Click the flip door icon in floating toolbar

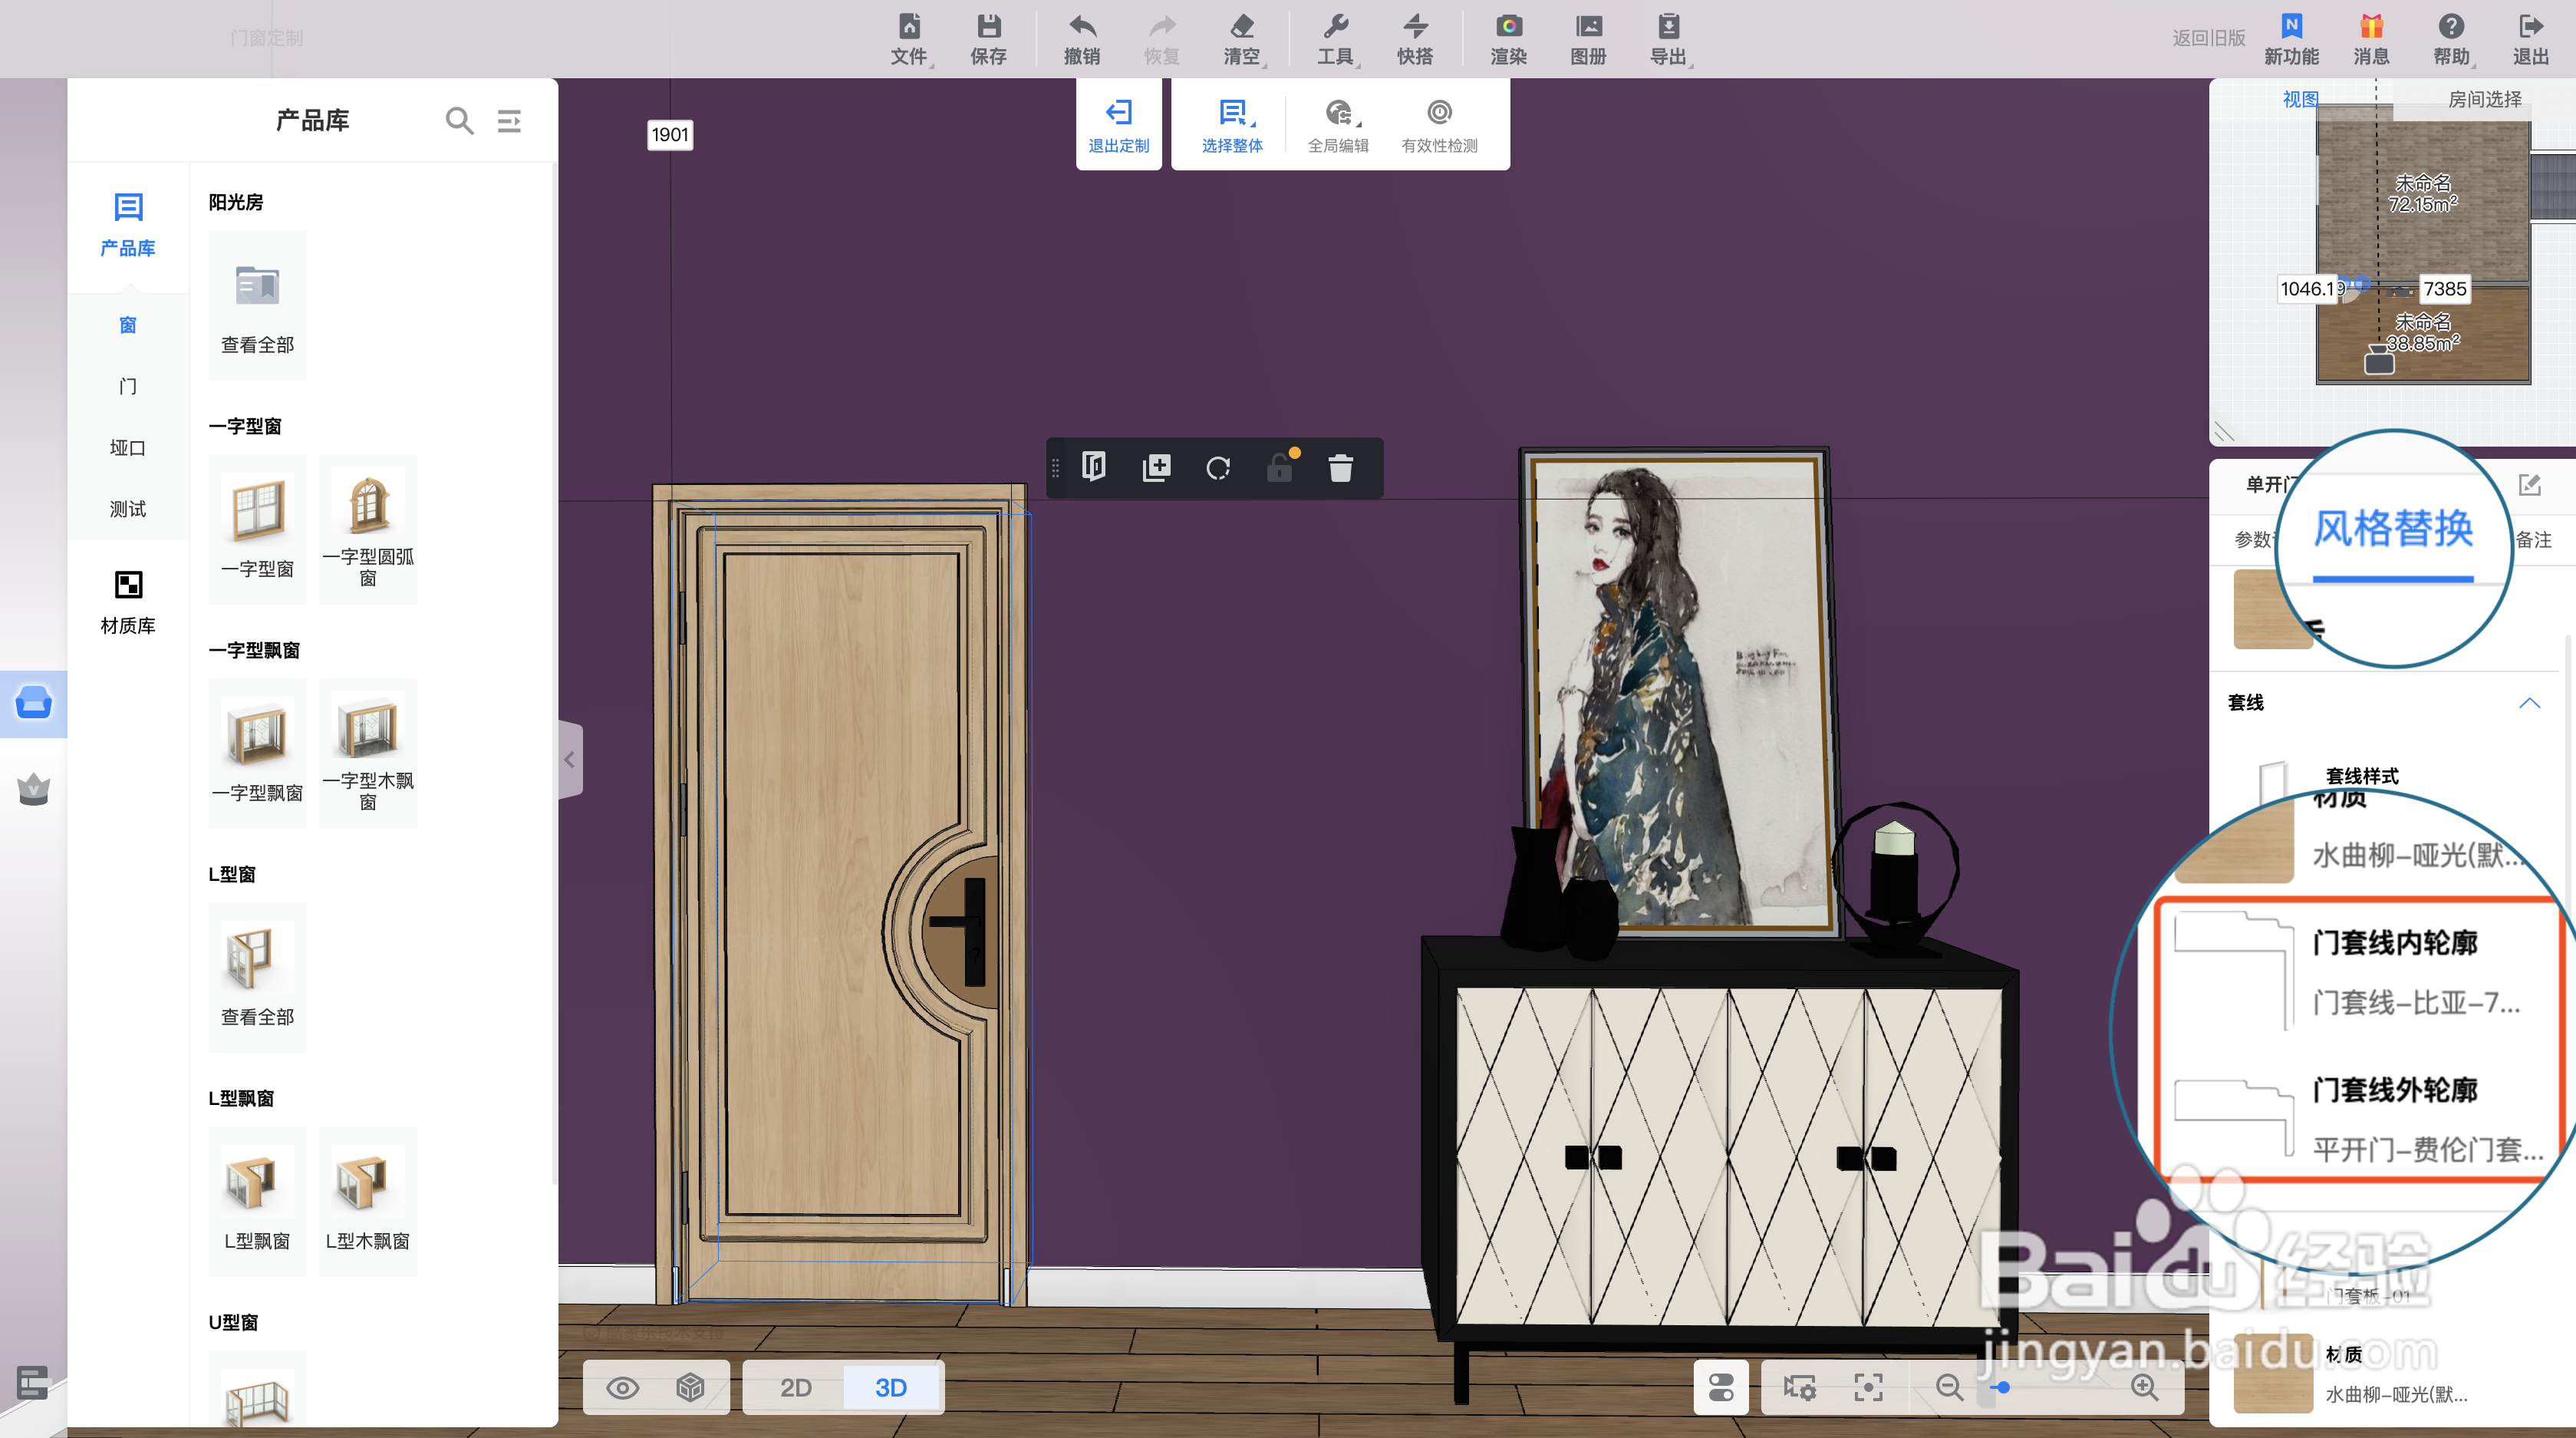coord(1094,467)
